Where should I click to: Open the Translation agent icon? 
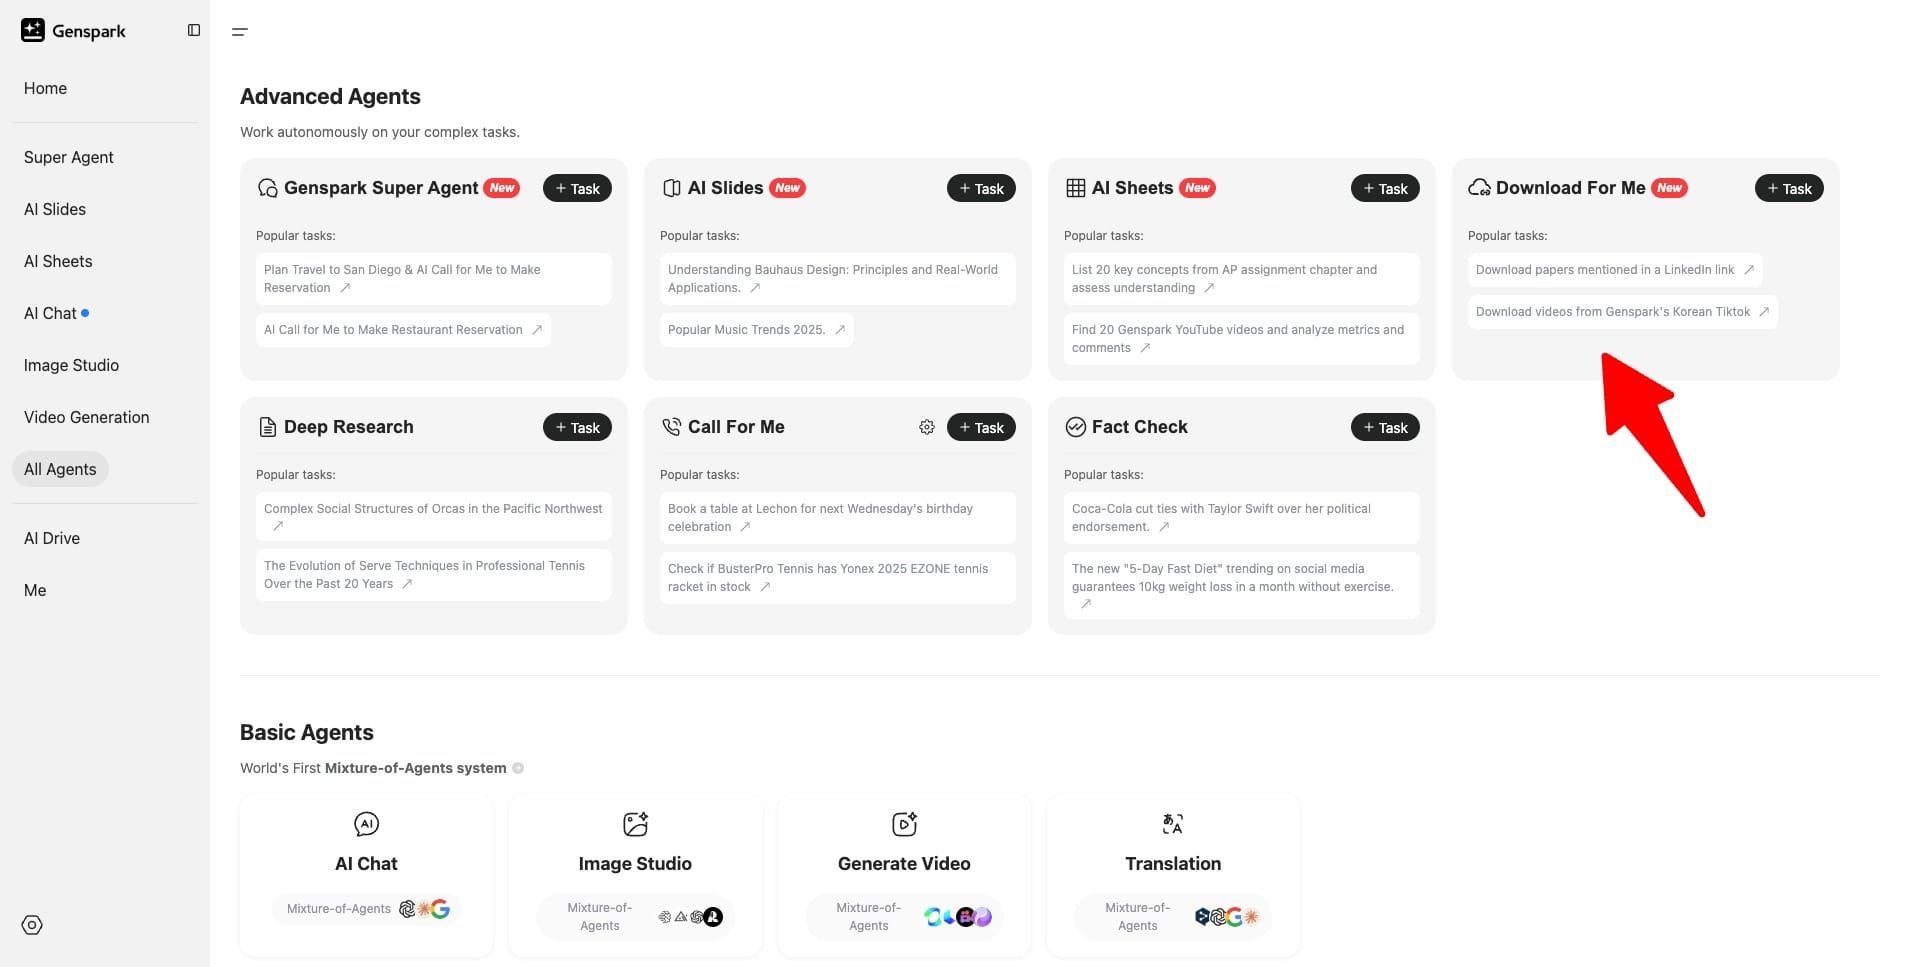[x=1173, y=824]
